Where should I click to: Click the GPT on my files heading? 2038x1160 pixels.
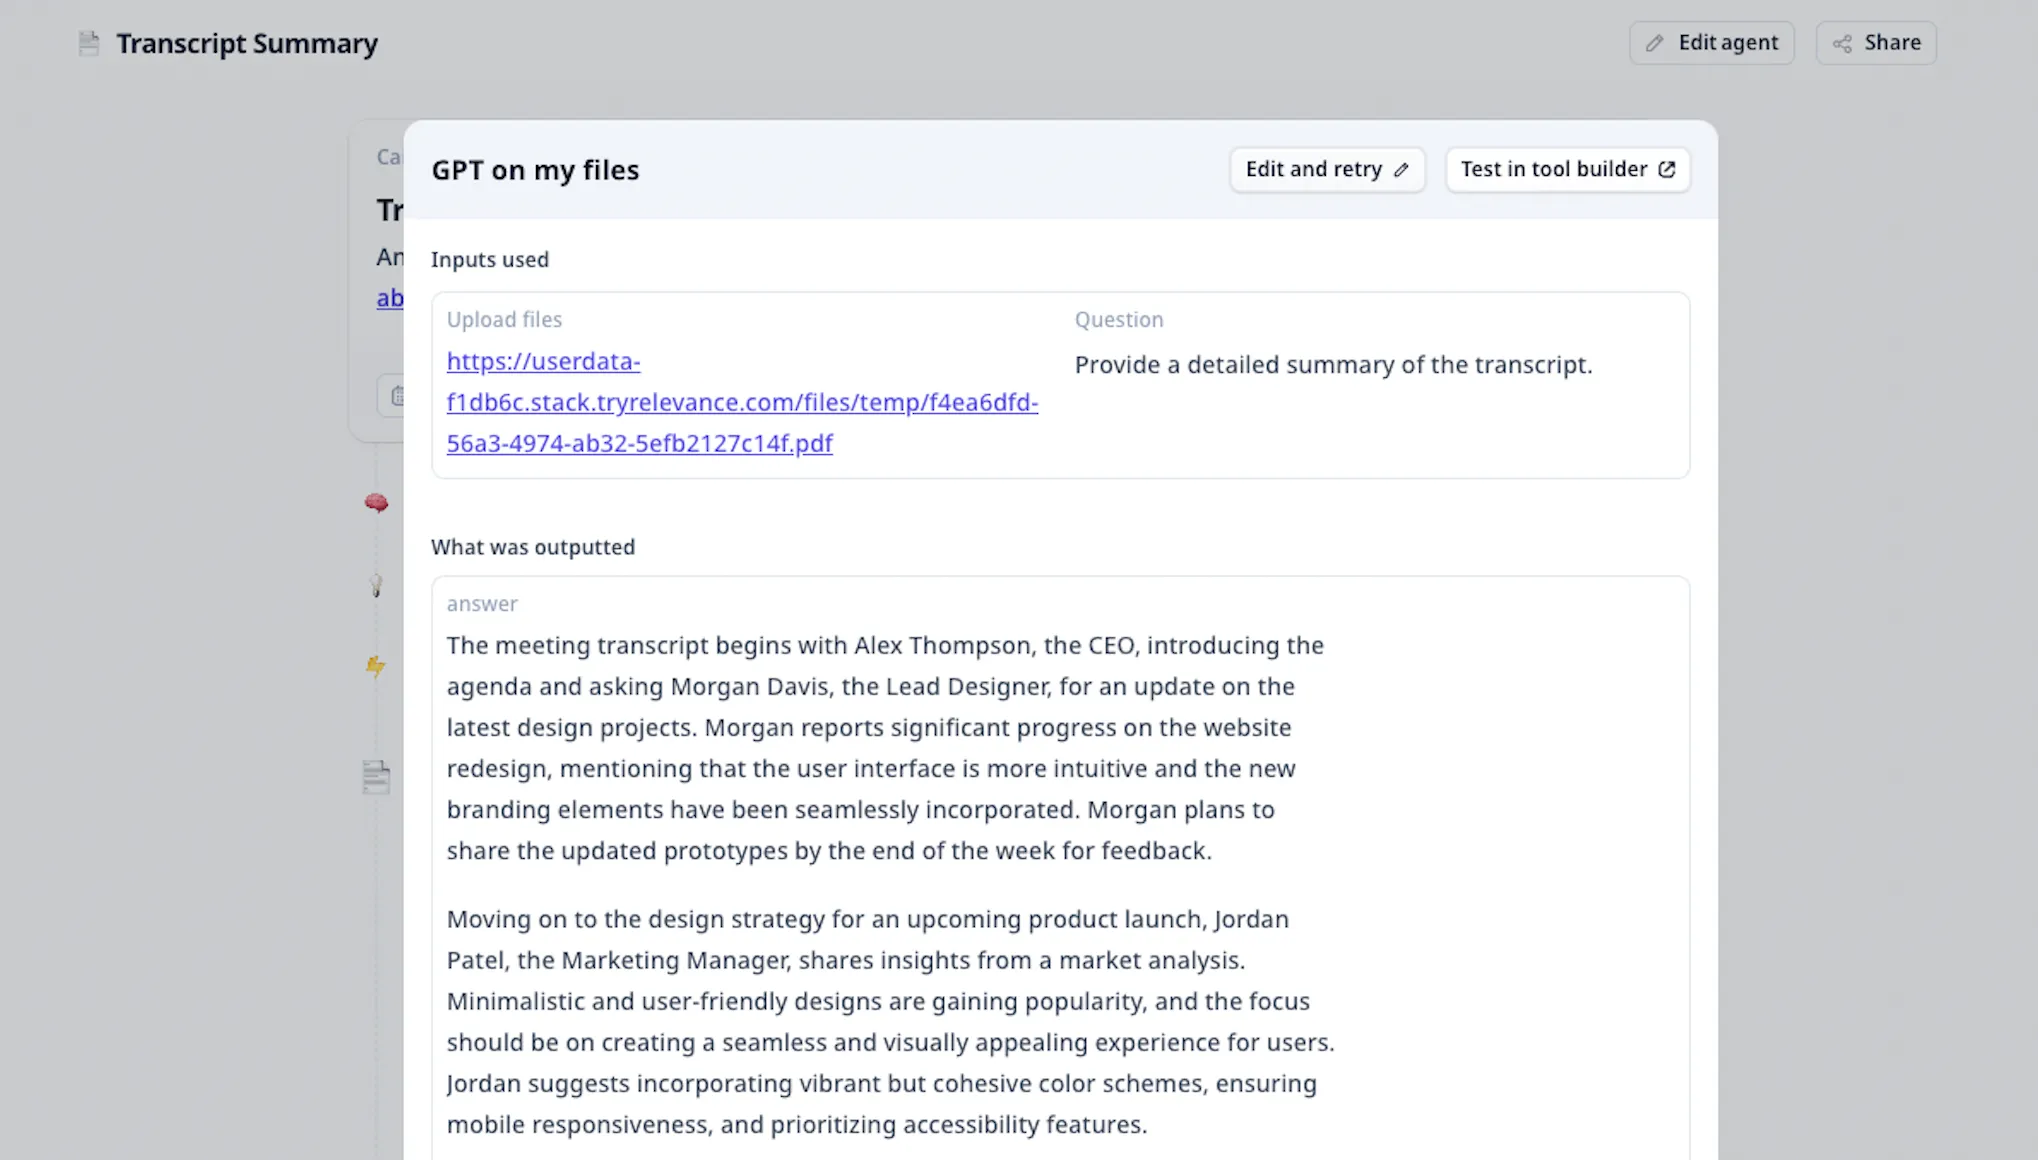click(x=535, y=170)
